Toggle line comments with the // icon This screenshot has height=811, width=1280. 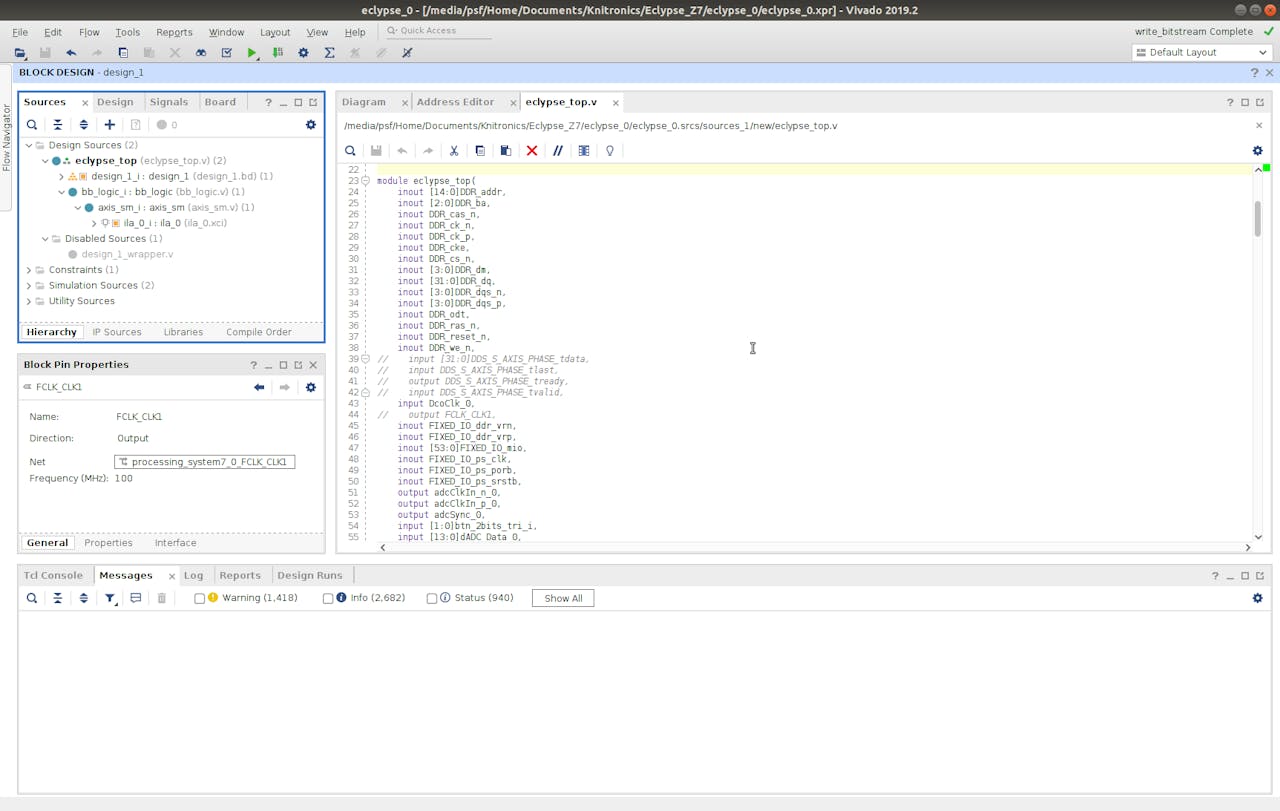tap(558, 151)
